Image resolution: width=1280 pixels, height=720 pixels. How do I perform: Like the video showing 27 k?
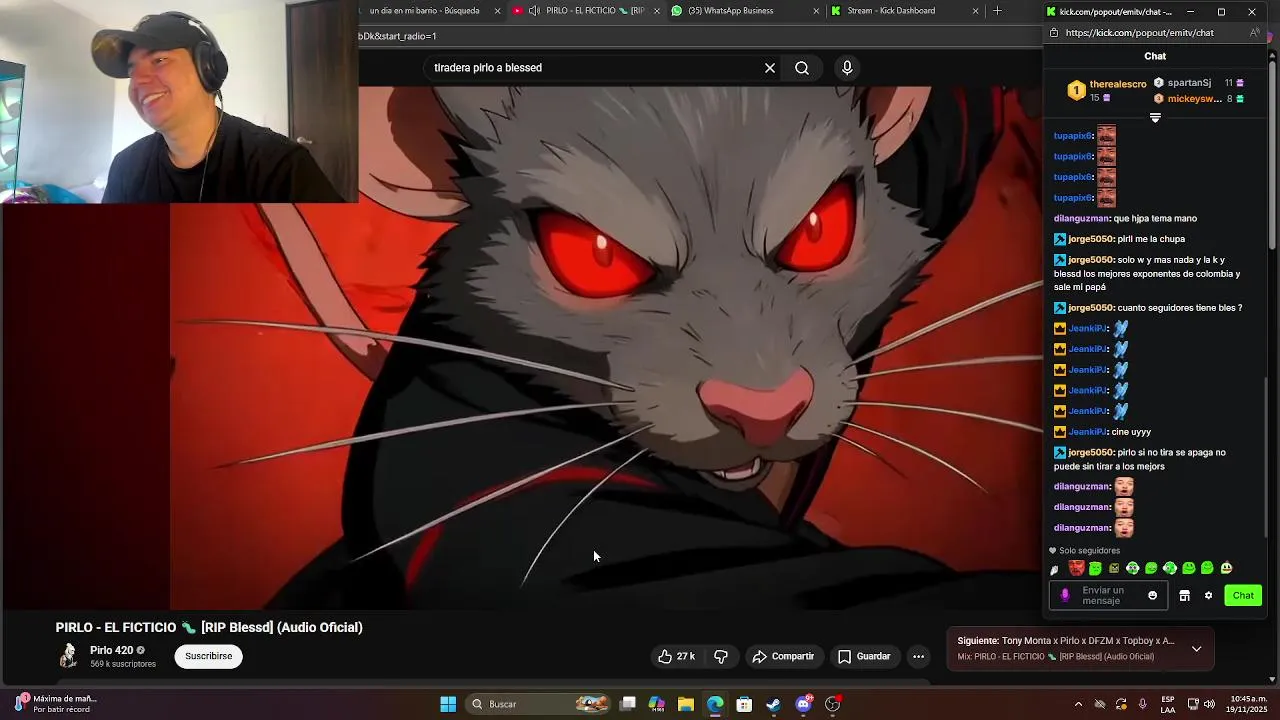(677, 656)
